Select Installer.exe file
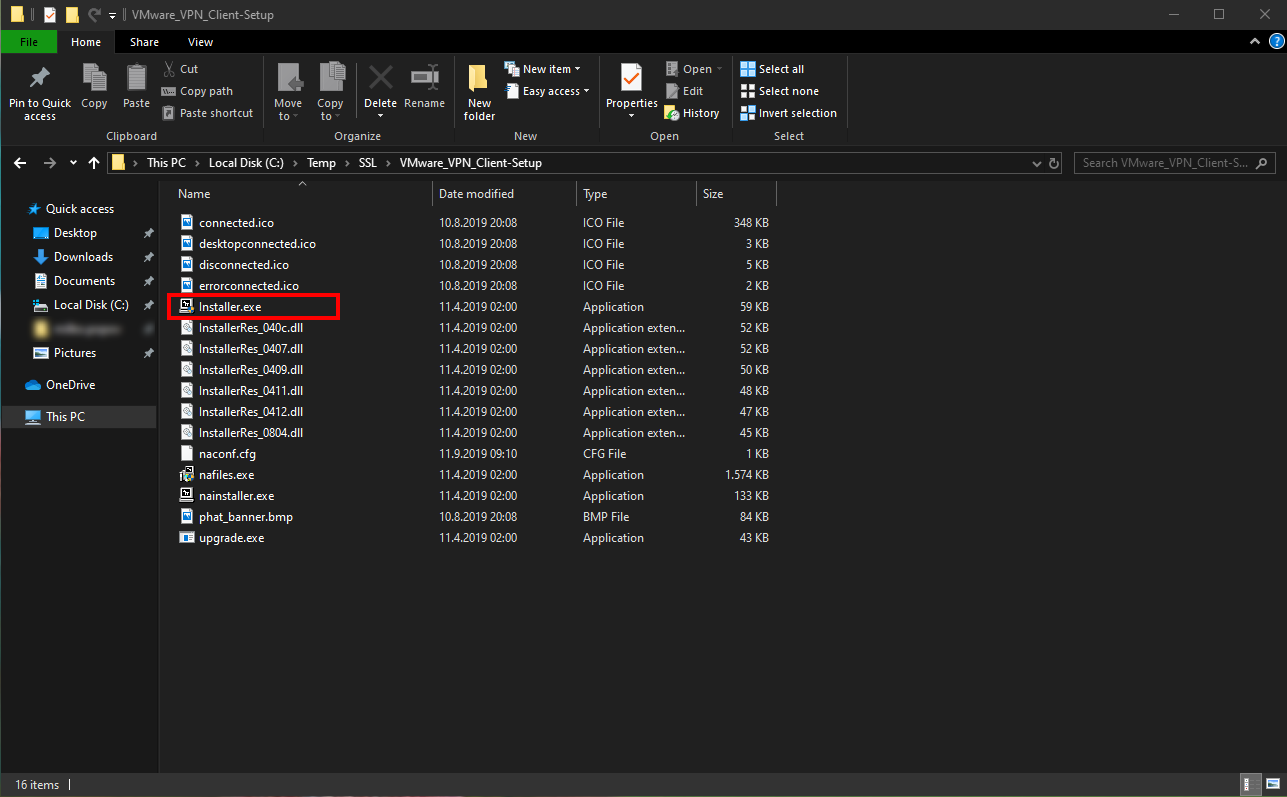The width and height of the screenshot is (1287, 797). point(230,307)
